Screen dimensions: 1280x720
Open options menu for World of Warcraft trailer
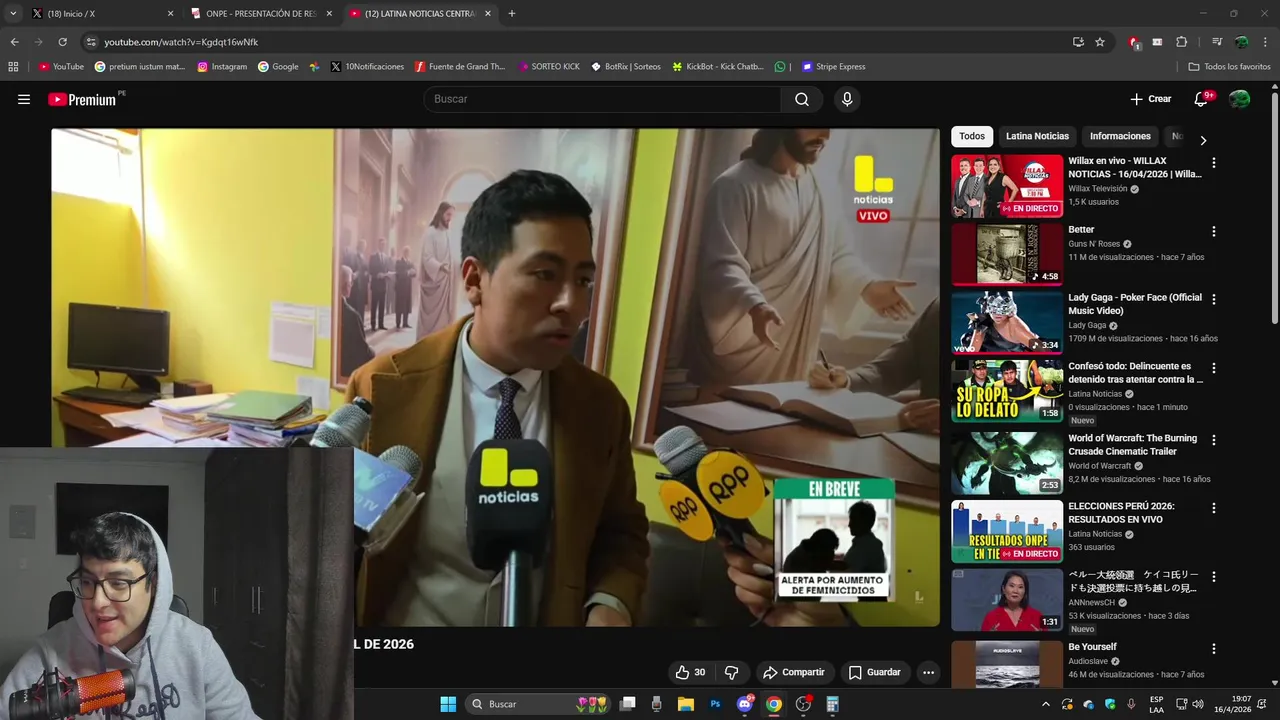(x=1214, y=440)
